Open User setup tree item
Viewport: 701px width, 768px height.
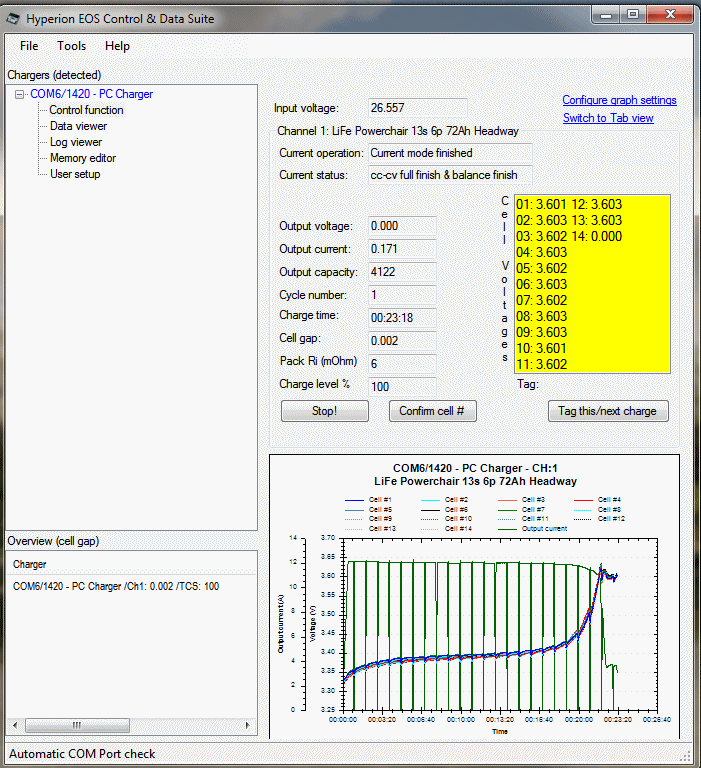click(x=75, y=174)
